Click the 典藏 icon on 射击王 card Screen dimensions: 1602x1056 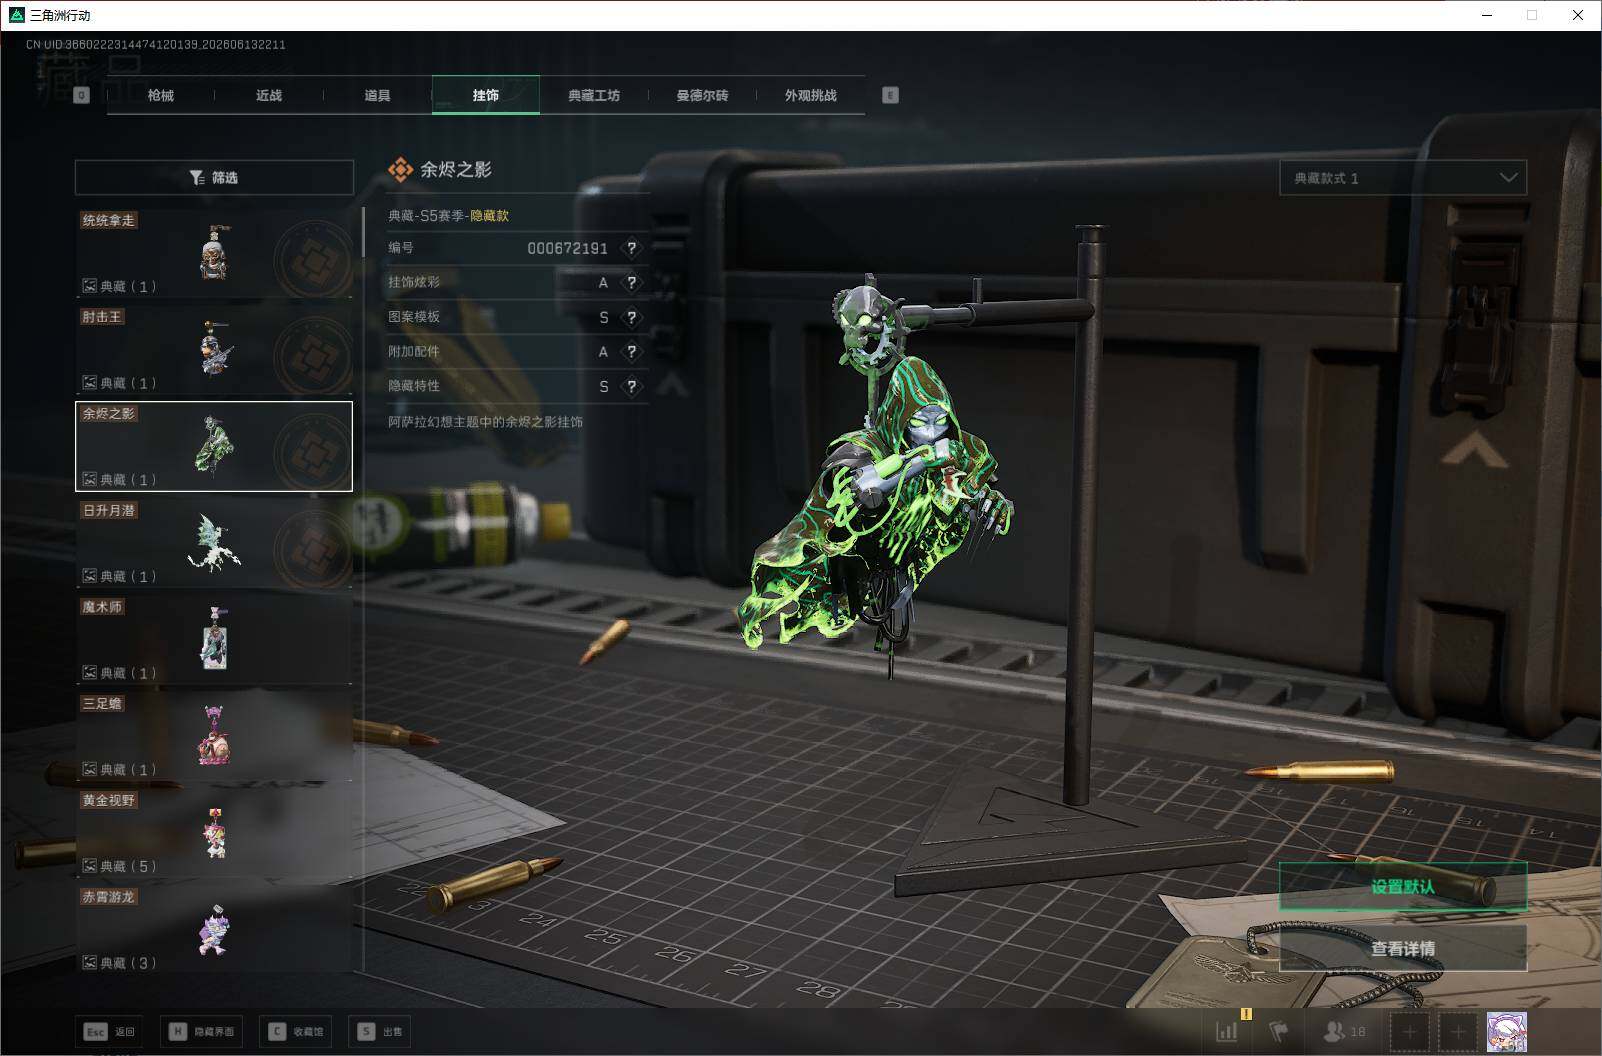pyautogui.click(x=89, y=383)
